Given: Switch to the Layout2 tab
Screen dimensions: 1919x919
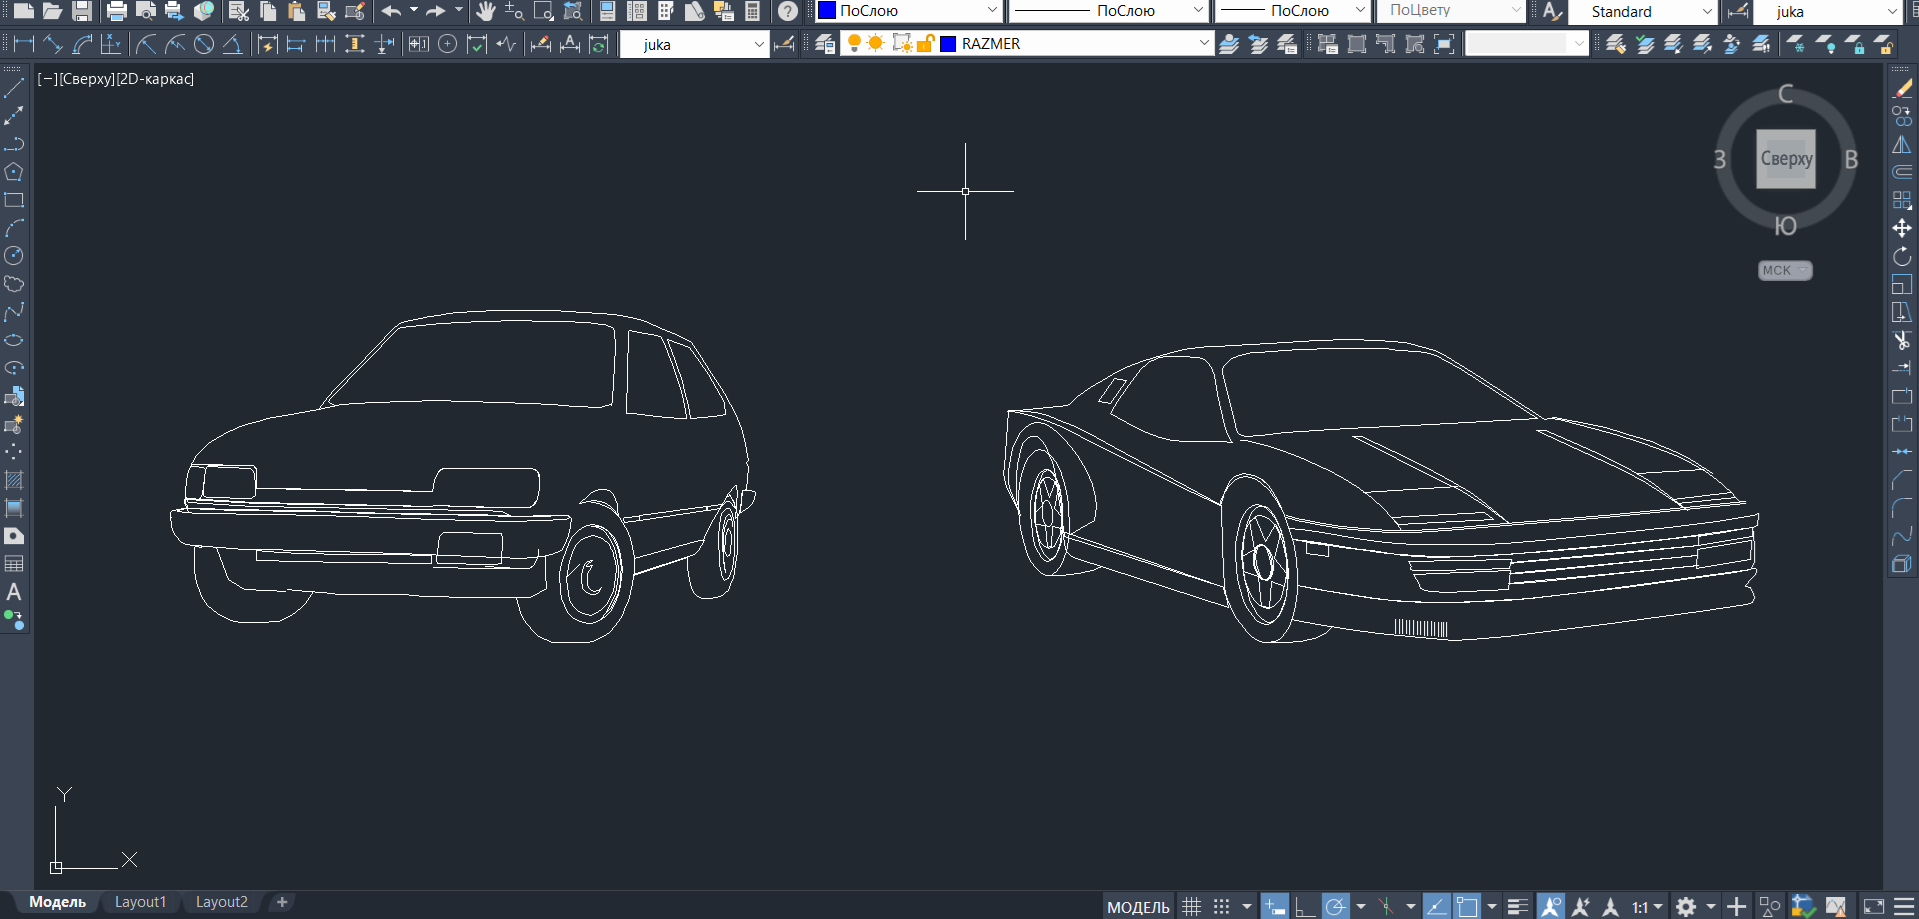Looking at the screenshot, I should point(221,902).
